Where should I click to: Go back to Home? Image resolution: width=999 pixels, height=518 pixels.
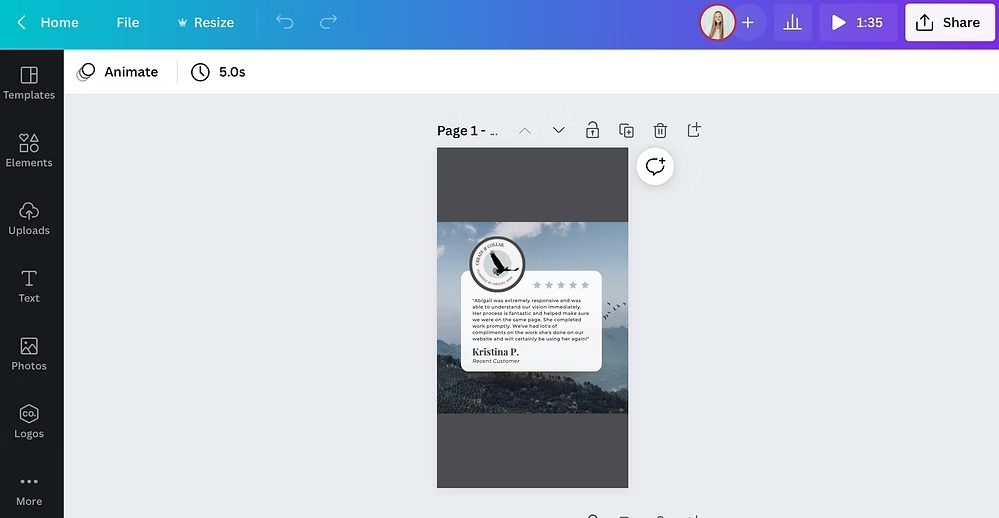59,23
